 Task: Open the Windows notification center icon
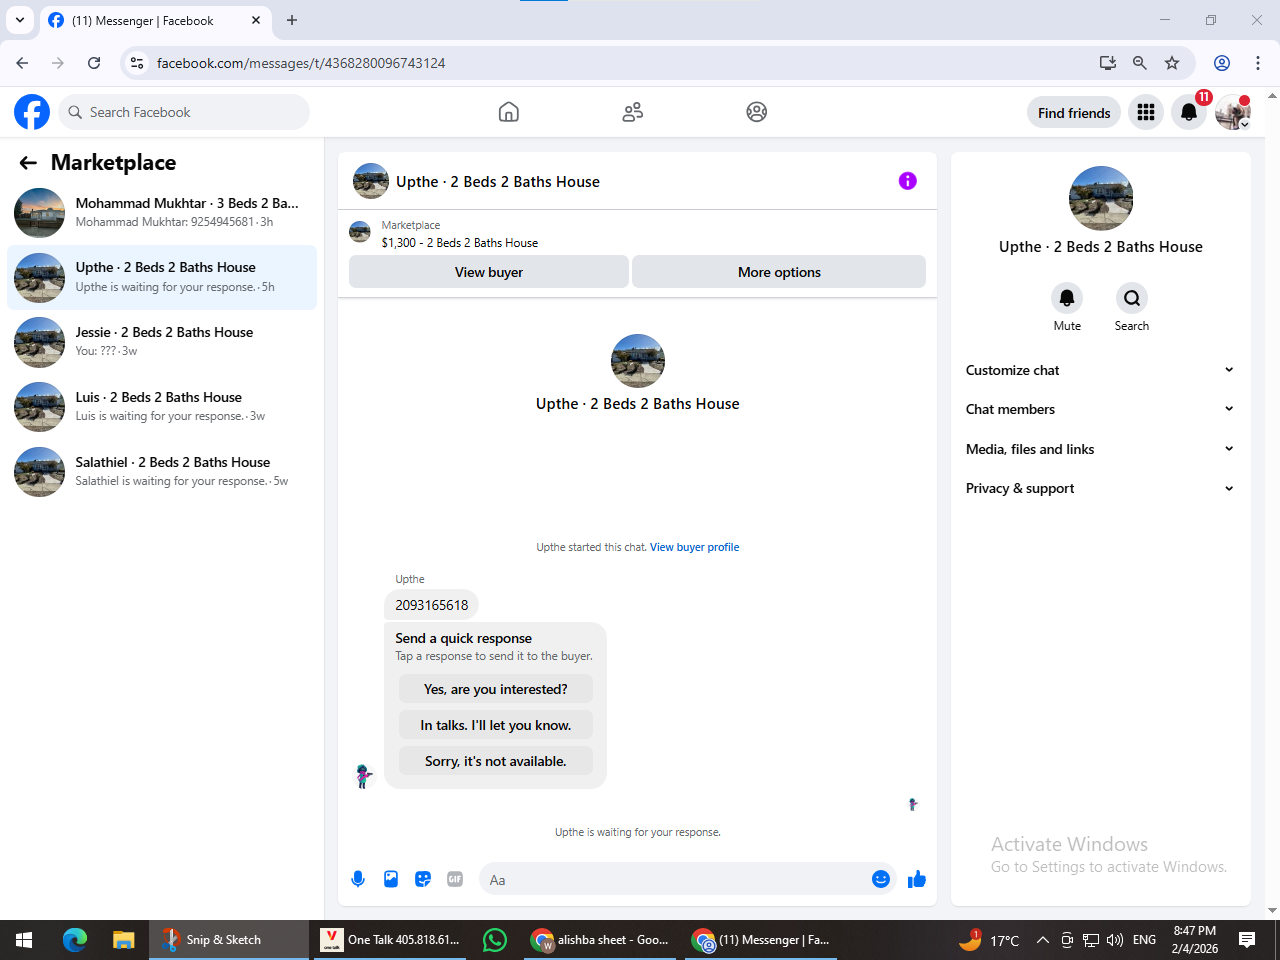(1247, 940)
